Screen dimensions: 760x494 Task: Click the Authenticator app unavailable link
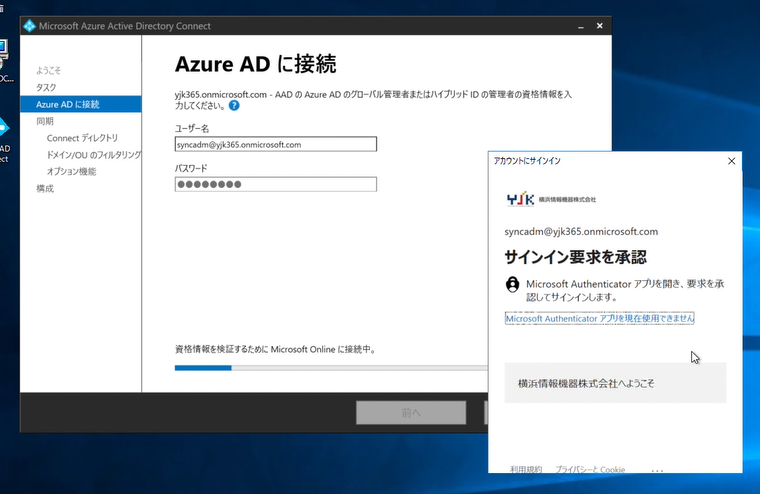pyautogui.click(x=600, y=319)
